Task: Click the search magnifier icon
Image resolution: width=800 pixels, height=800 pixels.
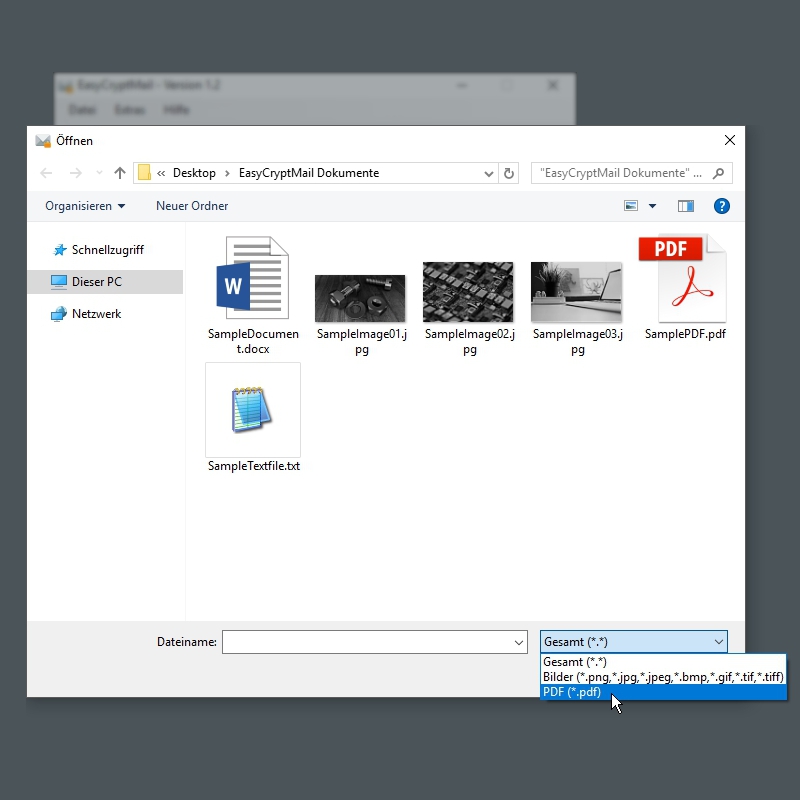Action: pos(719,173)
